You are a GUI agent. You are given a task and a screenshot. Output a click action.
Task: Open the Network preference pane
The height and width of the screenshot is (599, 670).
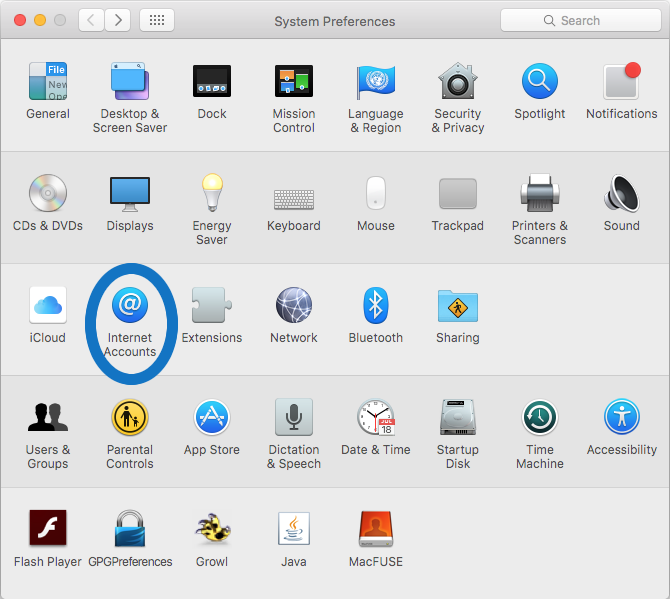(294, 305)
